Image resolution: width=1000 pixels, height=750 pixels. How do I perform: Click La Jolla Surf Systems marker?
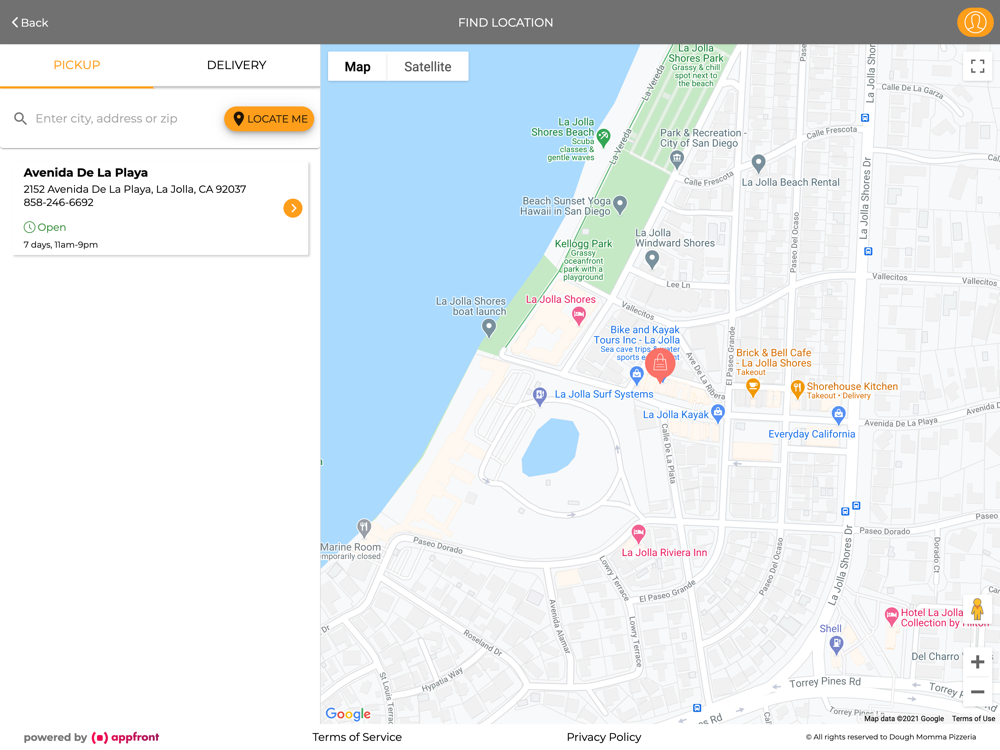click(540, 396)
